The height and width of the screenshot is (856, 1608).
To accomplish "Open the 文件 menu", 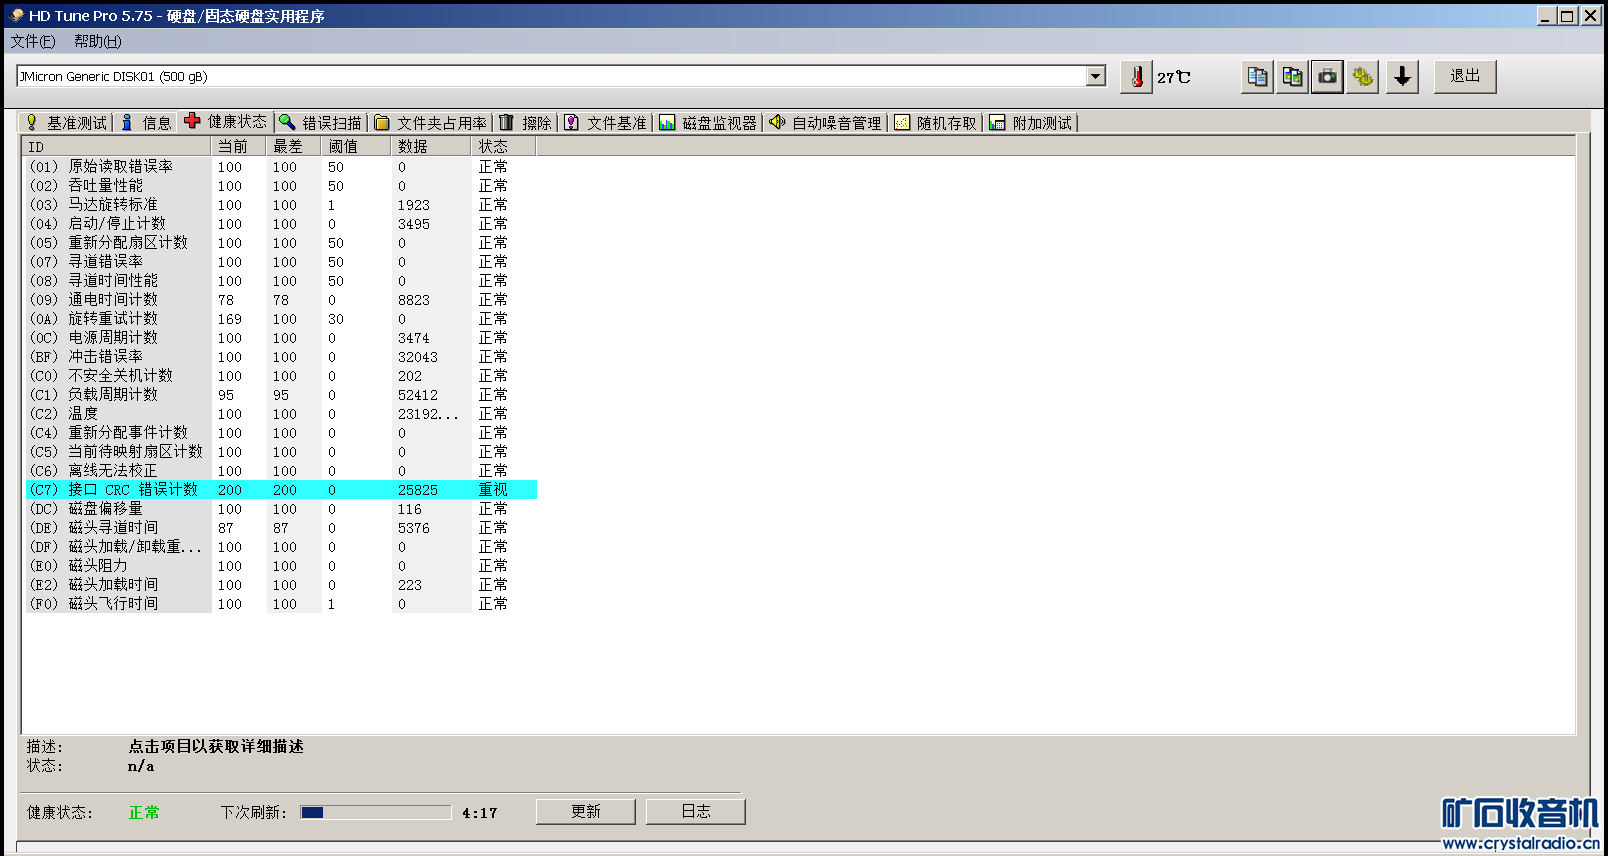I will coord(33,41).
